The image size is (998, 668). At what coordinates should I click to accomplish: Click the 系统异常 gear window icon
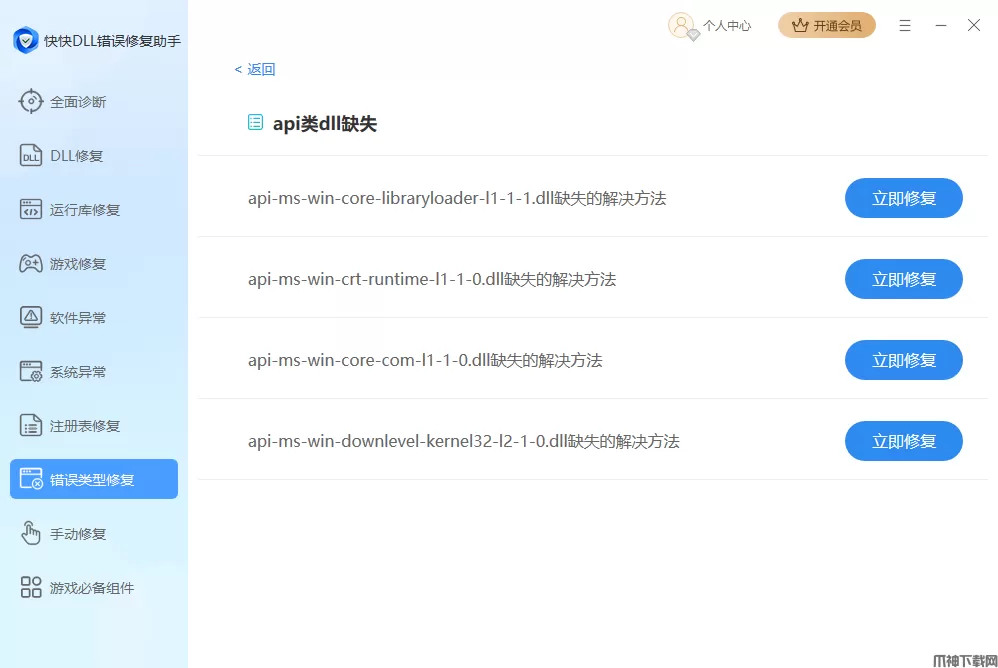tap(31, 371)
